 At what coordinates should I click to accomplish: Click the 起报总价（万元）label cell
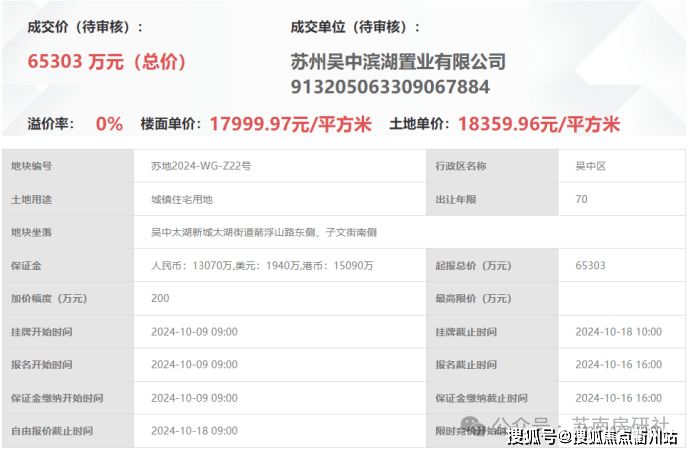click(x=492, y=266)
